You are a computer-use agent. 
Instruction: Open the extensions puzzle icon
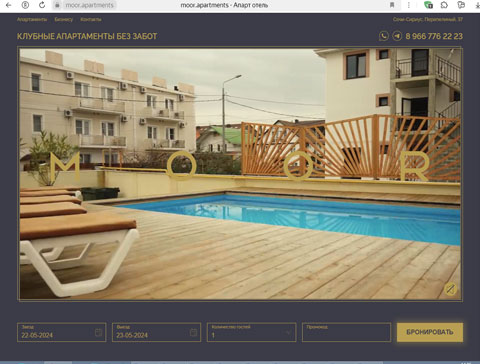[x=444, y=5]
